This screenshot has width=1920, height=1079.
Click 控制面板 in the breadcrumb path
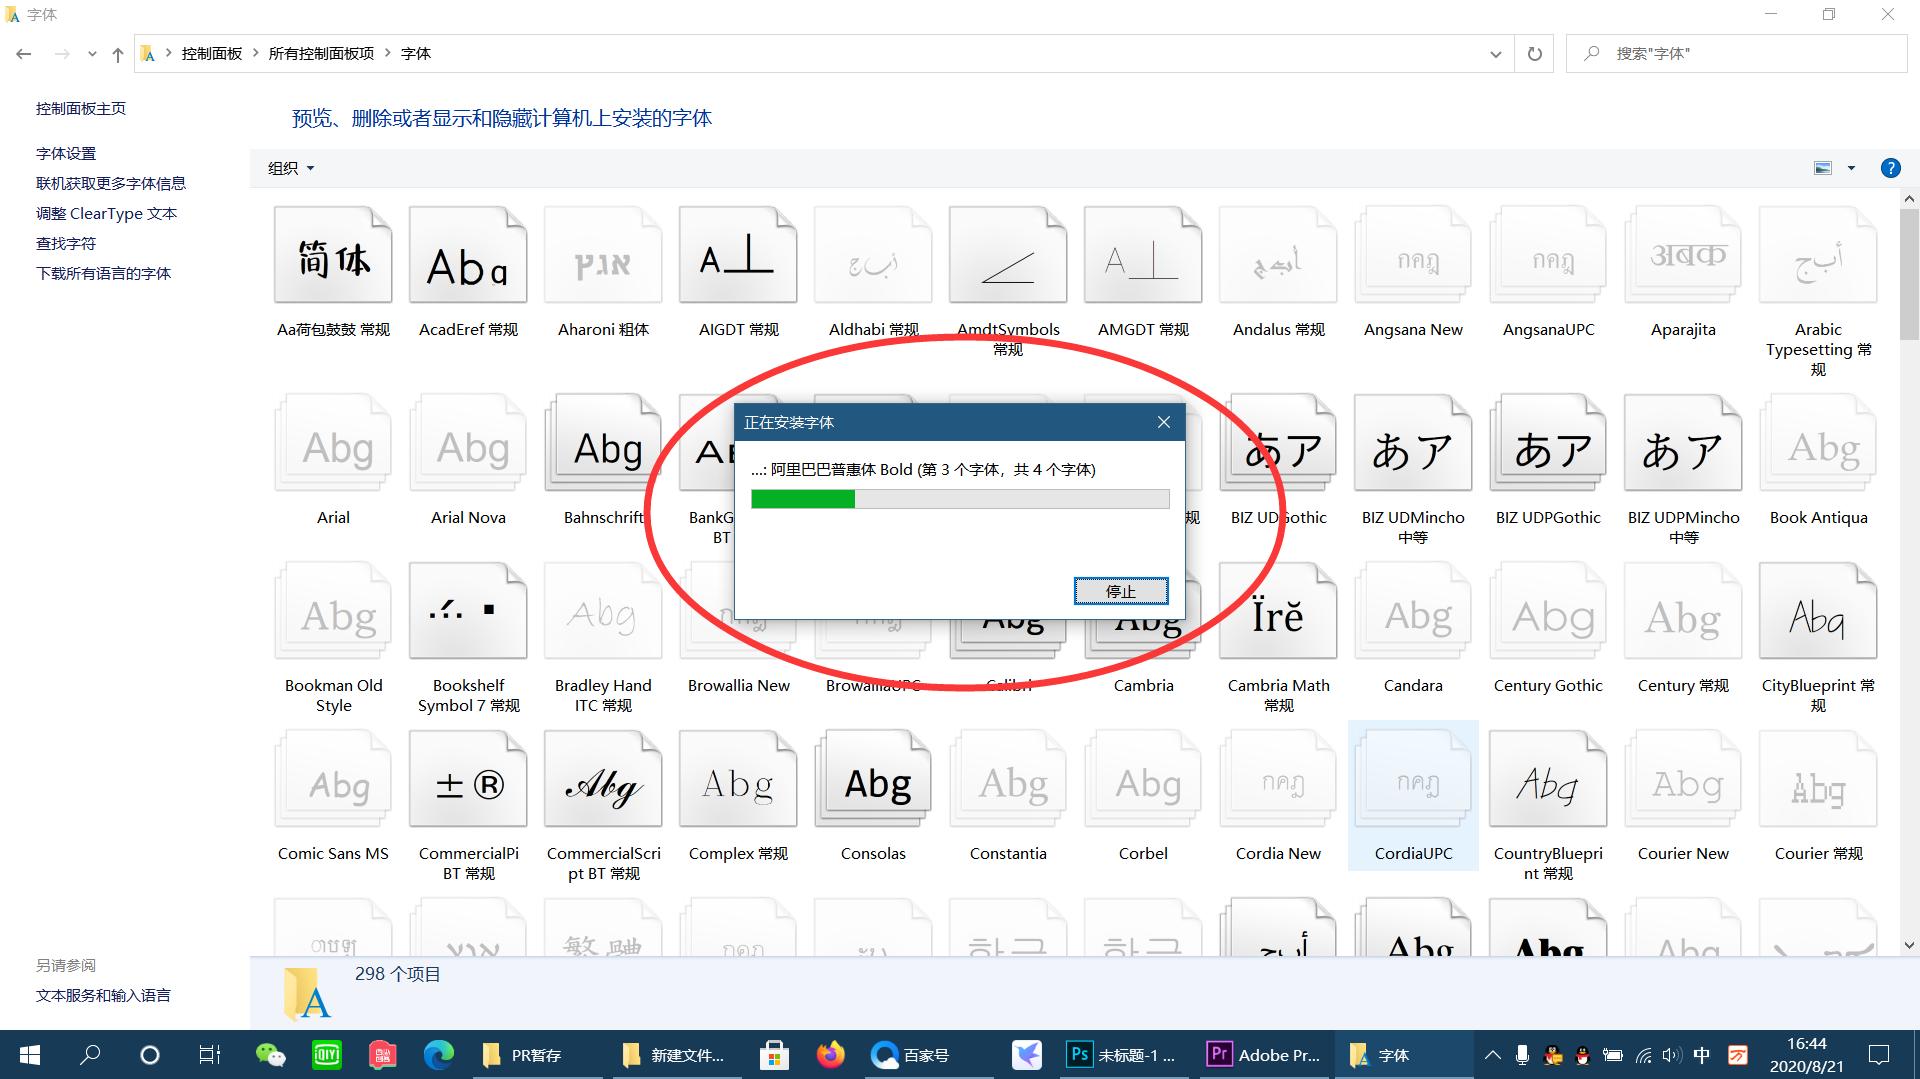pyautogui.click(x=210, y=53)
